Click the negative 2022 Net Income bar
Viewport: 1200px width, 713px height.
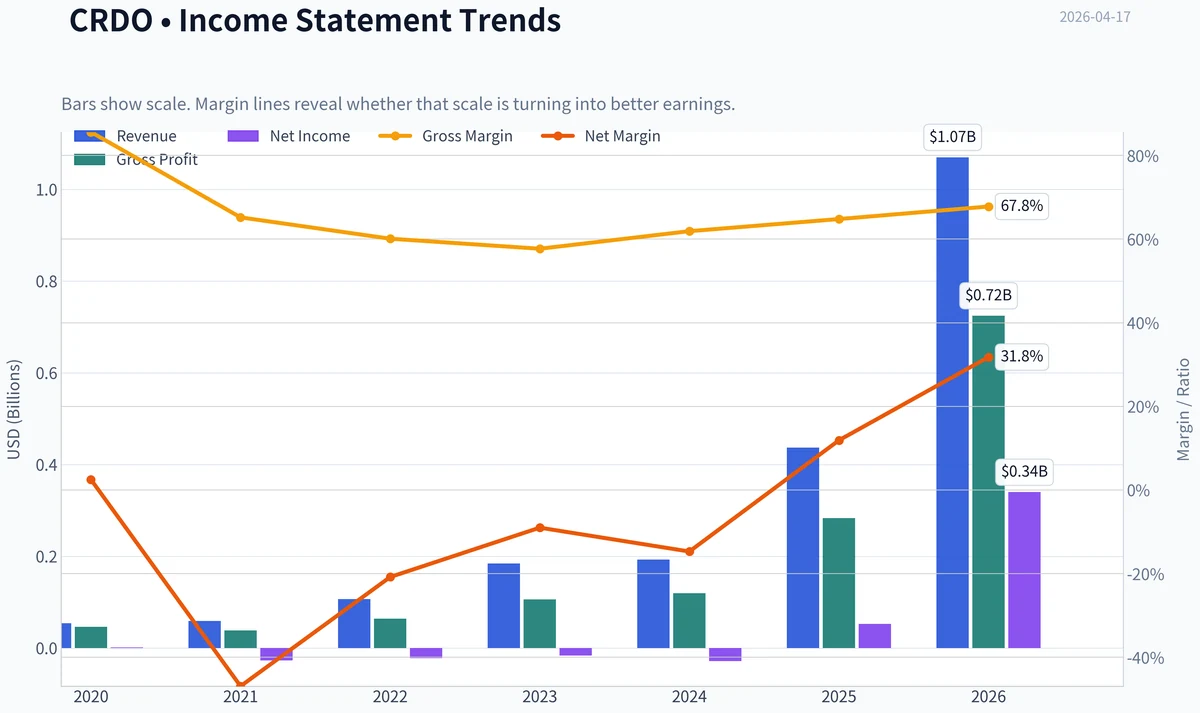point(426,653)
